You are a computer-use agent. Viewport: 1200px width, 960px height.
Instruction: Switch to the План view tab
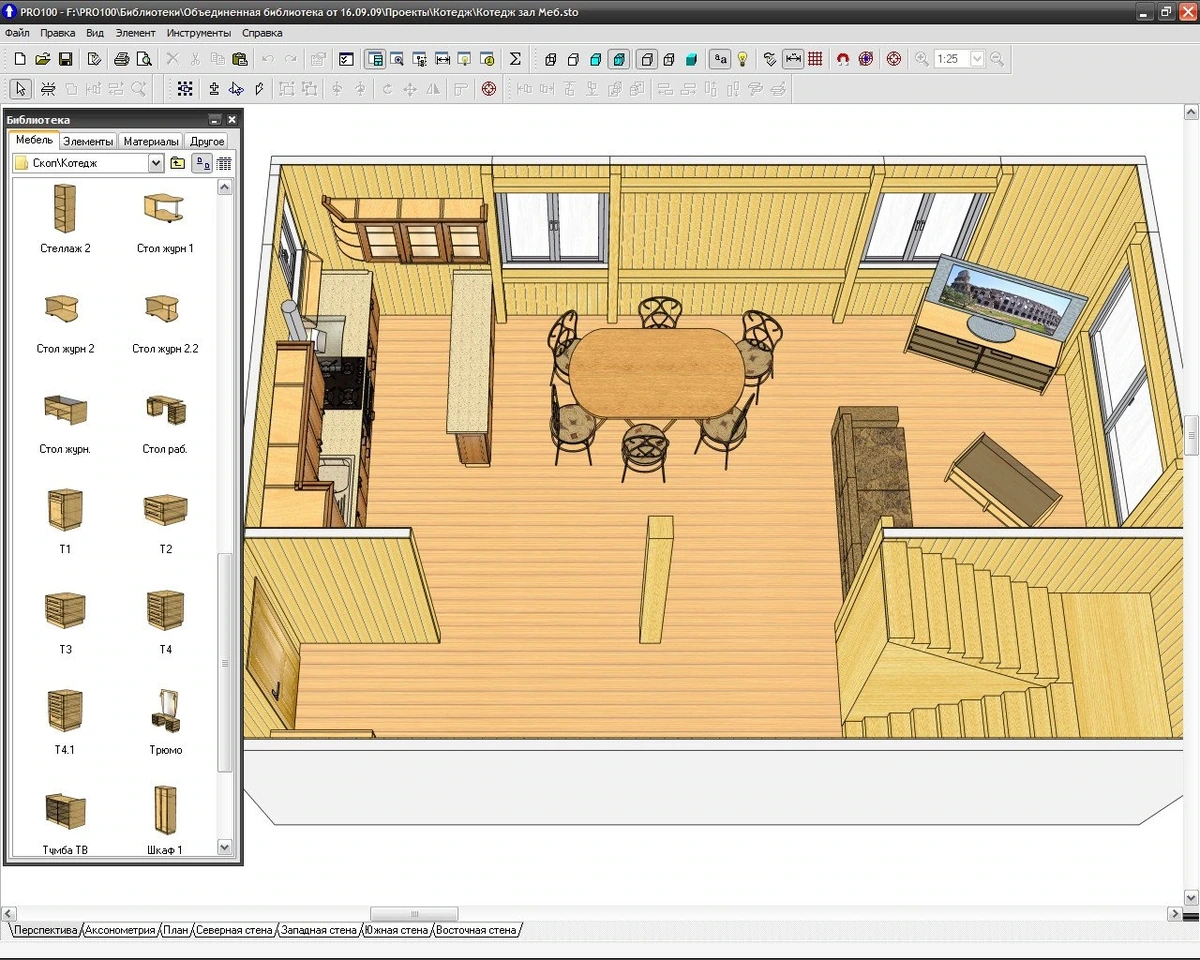pos(176,930)
